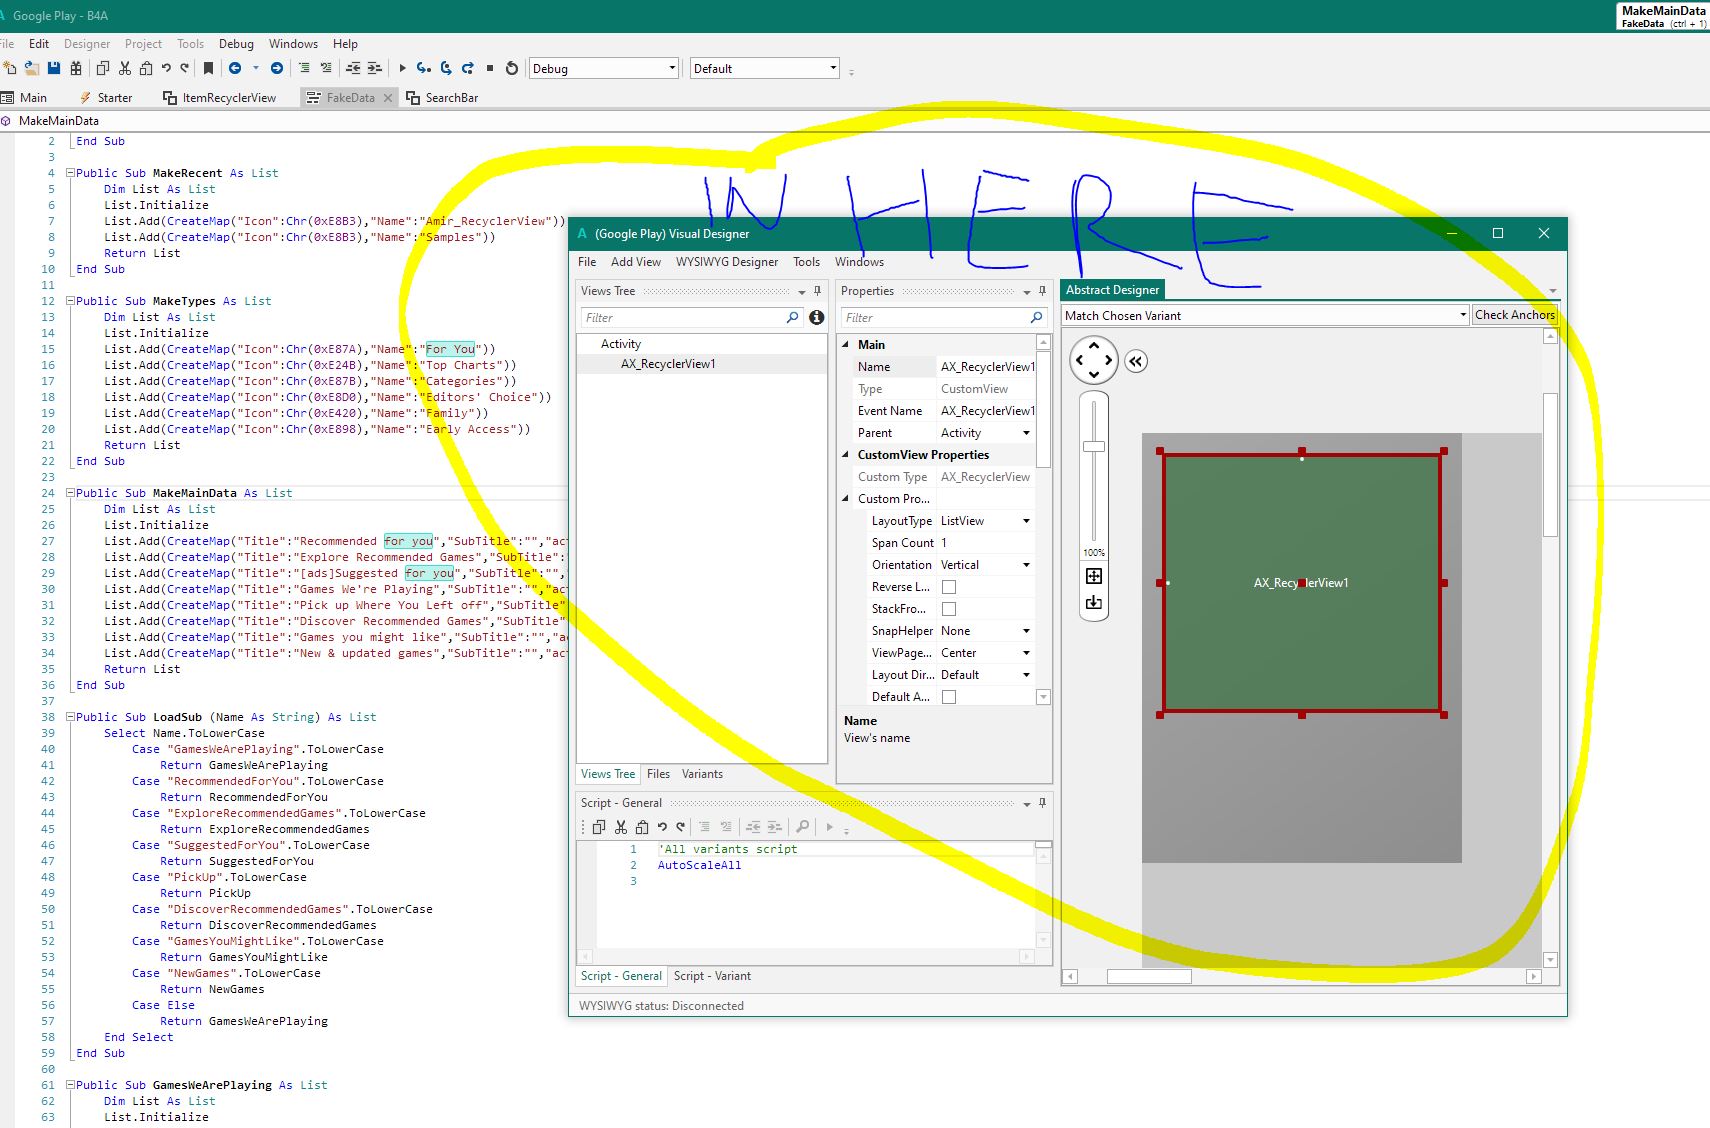Collapse the MakeRecent sub in code editor
This screenshot has height=1128, width=1710.
[70, 173]
